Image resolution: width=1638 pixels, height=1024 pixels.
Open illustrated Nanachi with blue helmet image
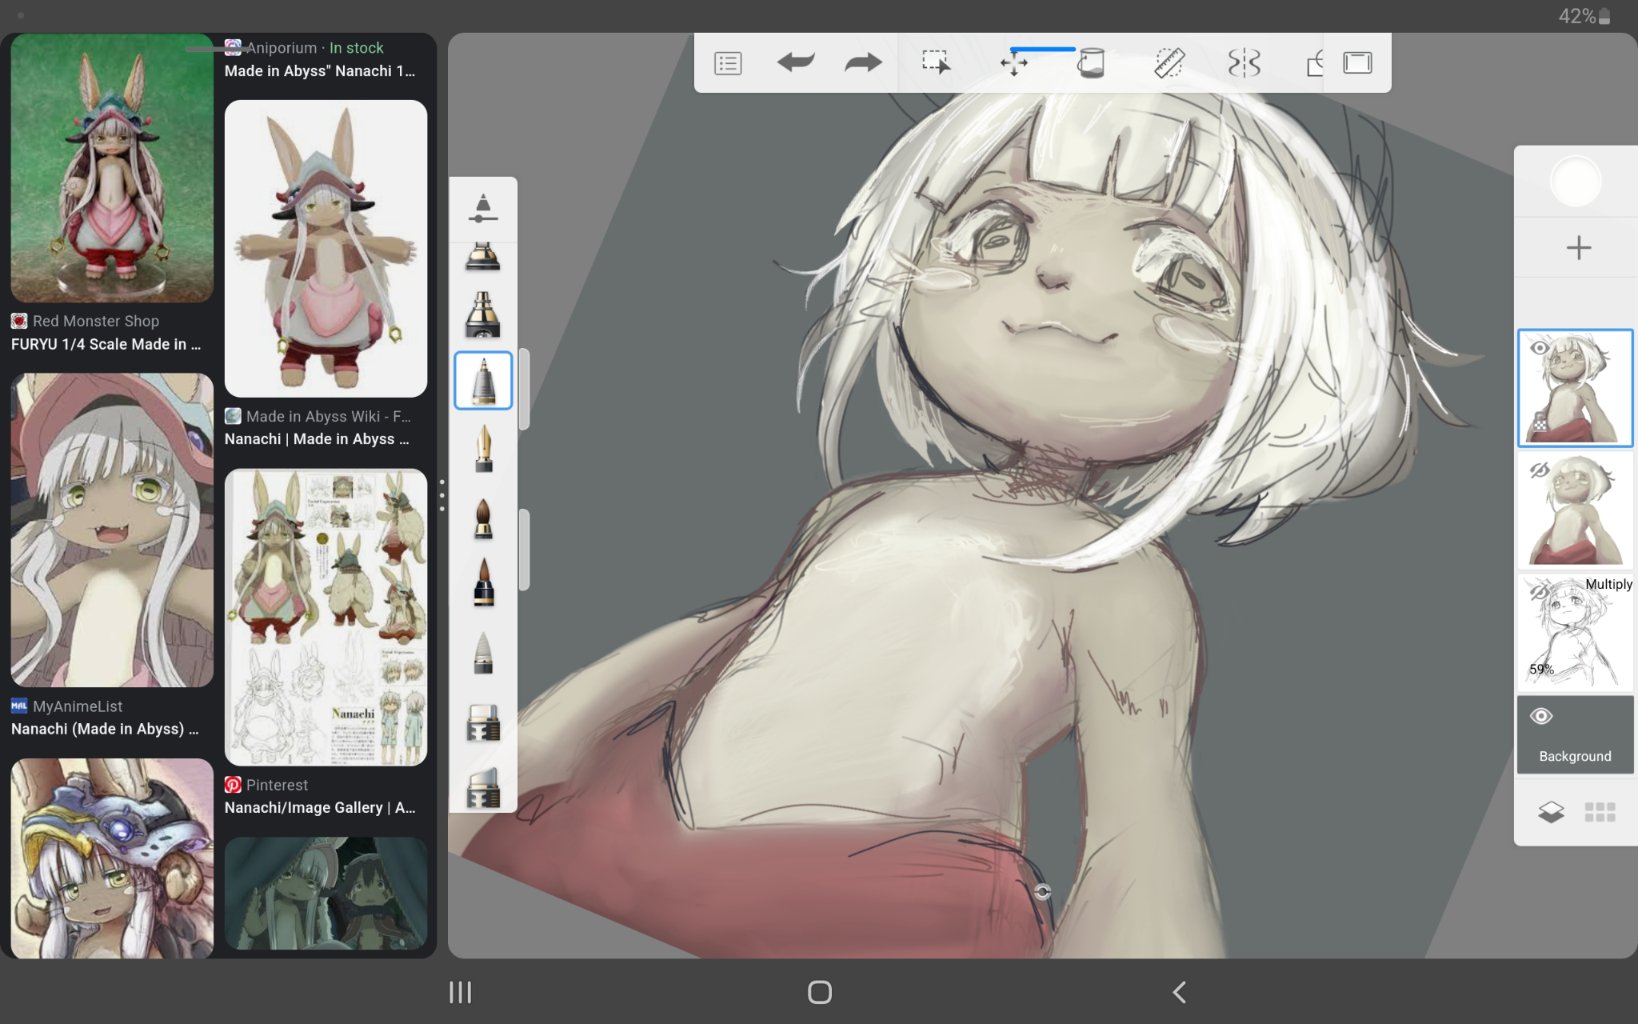(x=112, y=858)
